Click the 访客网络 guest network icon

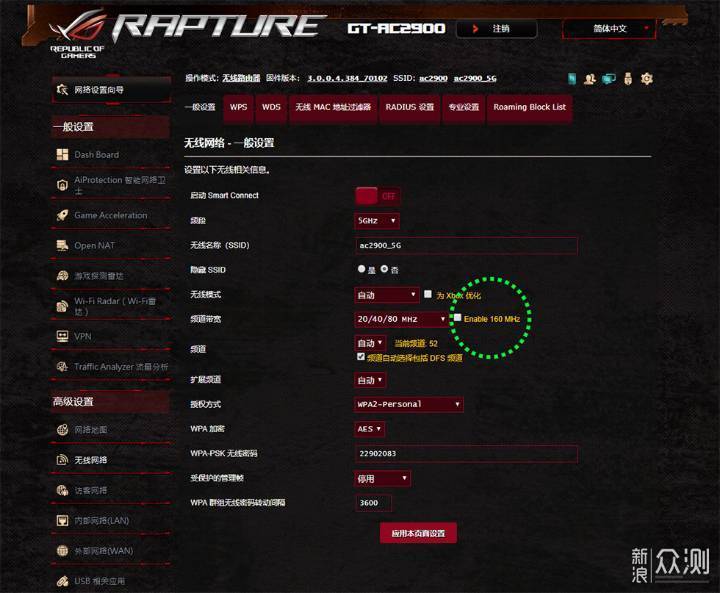point(62,490)
